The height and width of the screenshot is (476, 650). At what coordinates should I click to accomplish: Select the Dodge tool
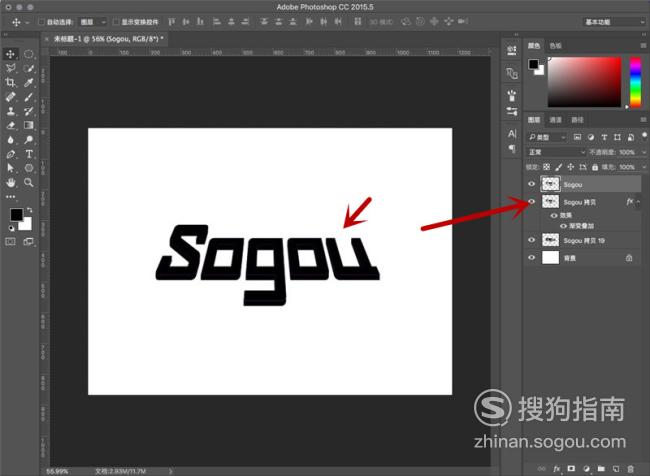[x=28, y=140]
